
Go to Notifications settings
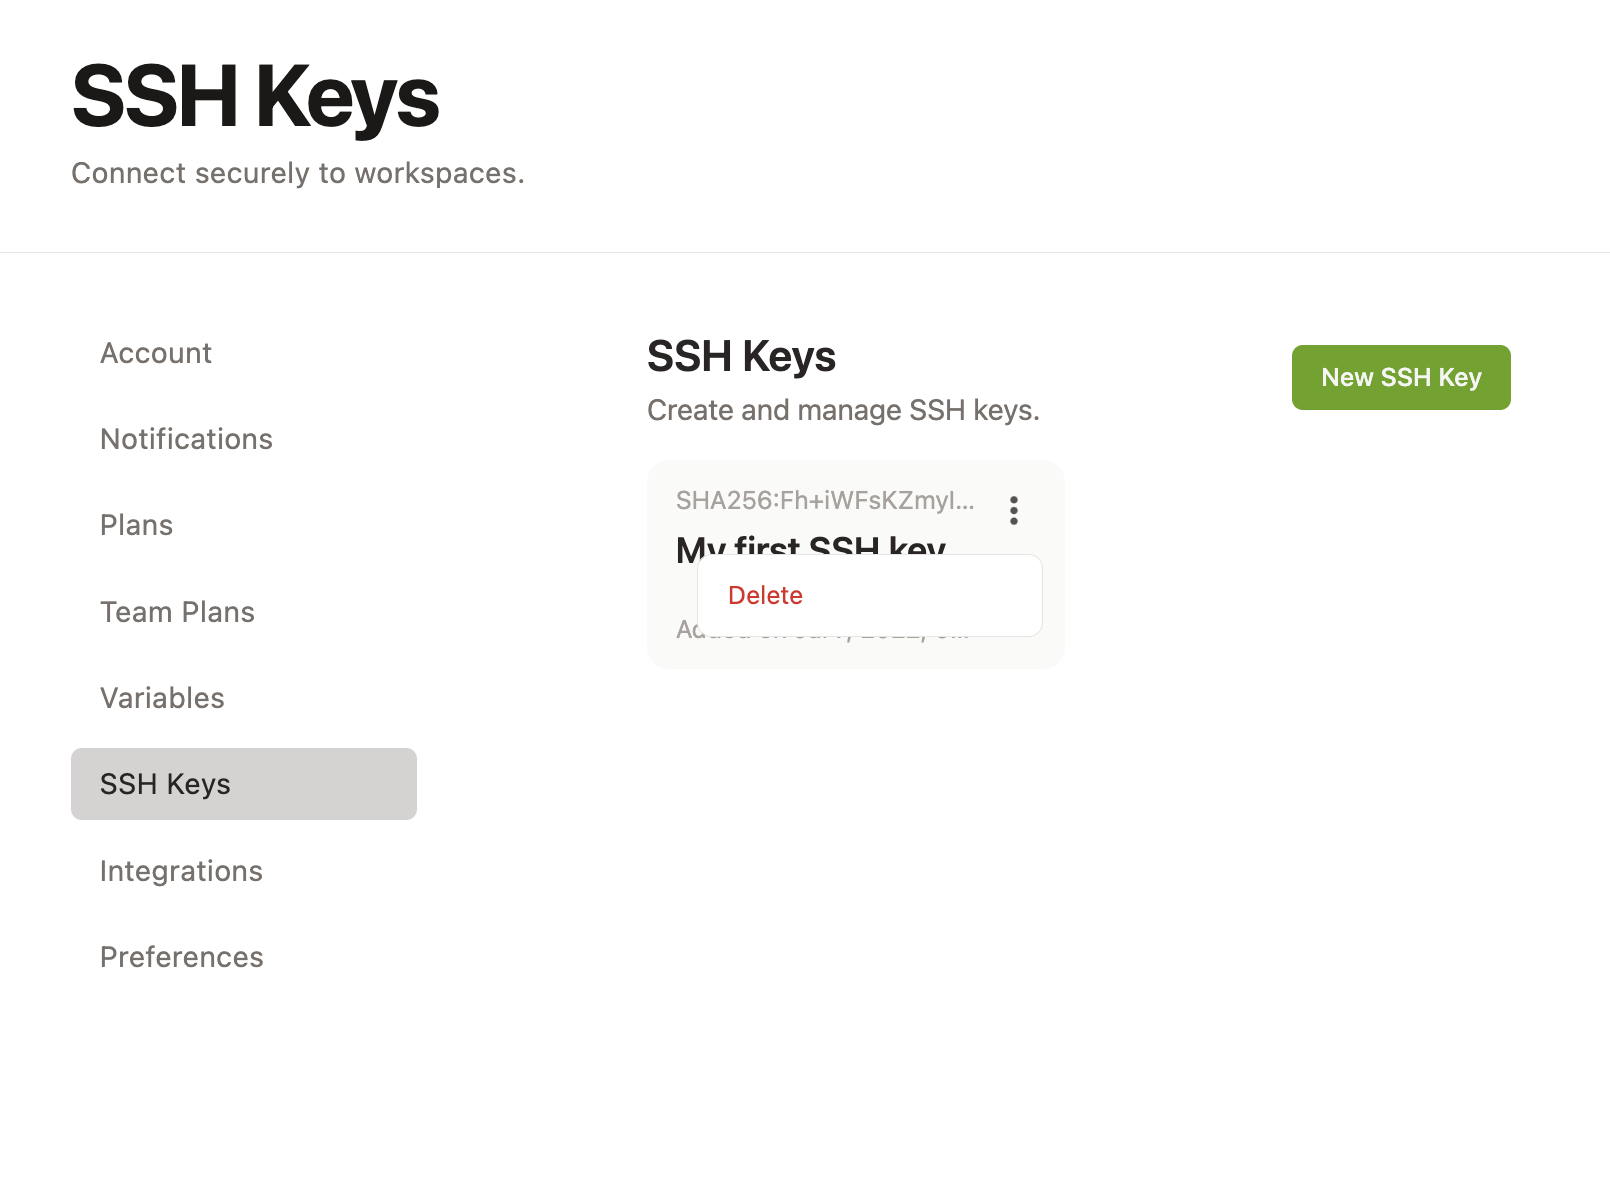pyautogui.click(x=186, y=439)
